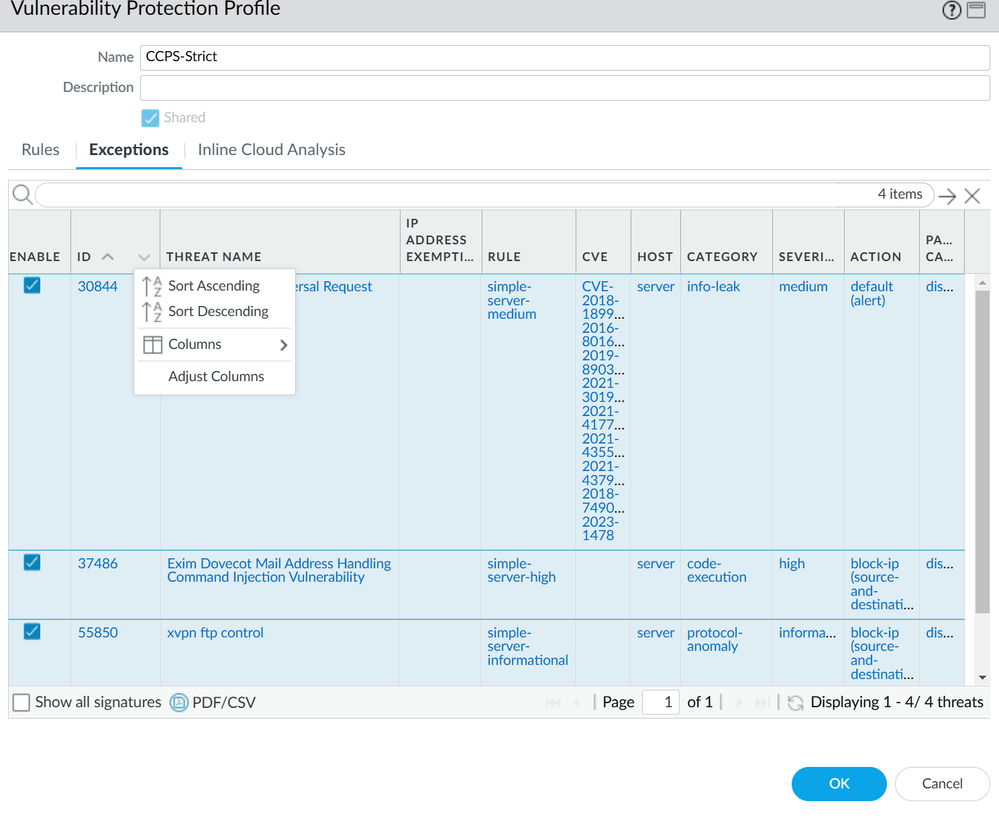Image resolution: width=999 pixels, height=820 pixels.
Task: Choose Sort Descending from the menu
Action: tap(217, 311)
